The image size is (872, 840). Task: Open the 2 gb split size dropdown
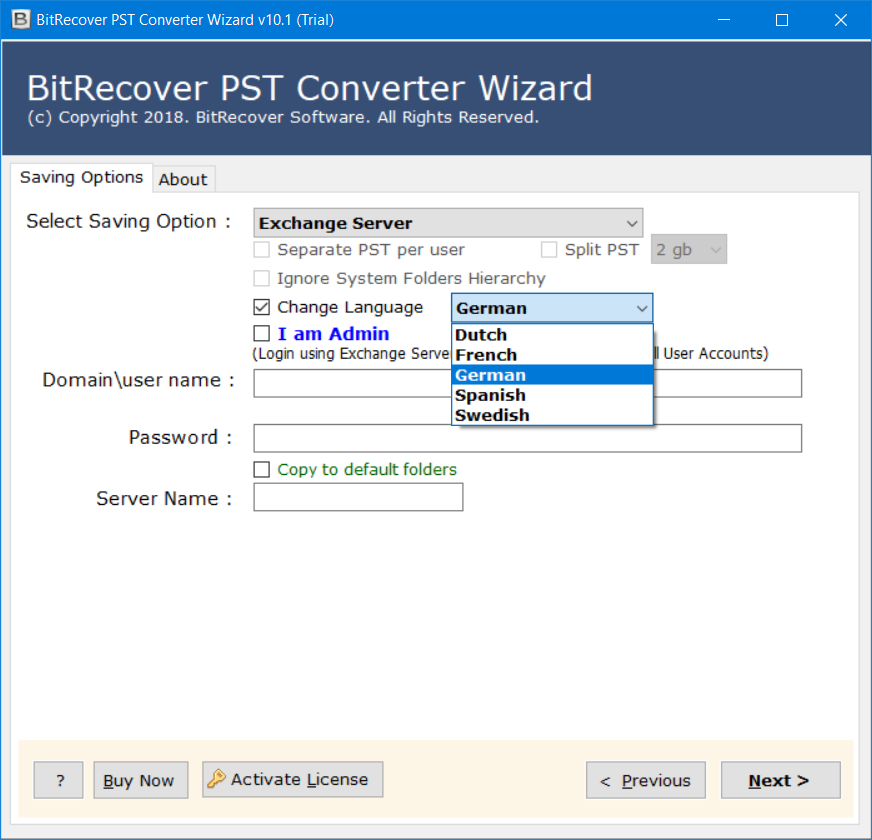click(688, 249)
